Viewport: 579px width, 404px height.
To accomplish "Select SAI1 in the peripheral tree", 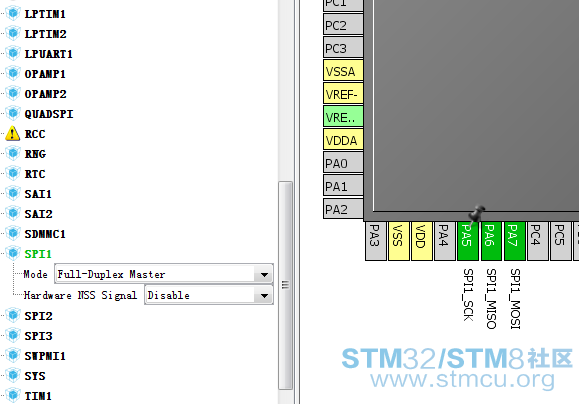I will pos(38,194).
